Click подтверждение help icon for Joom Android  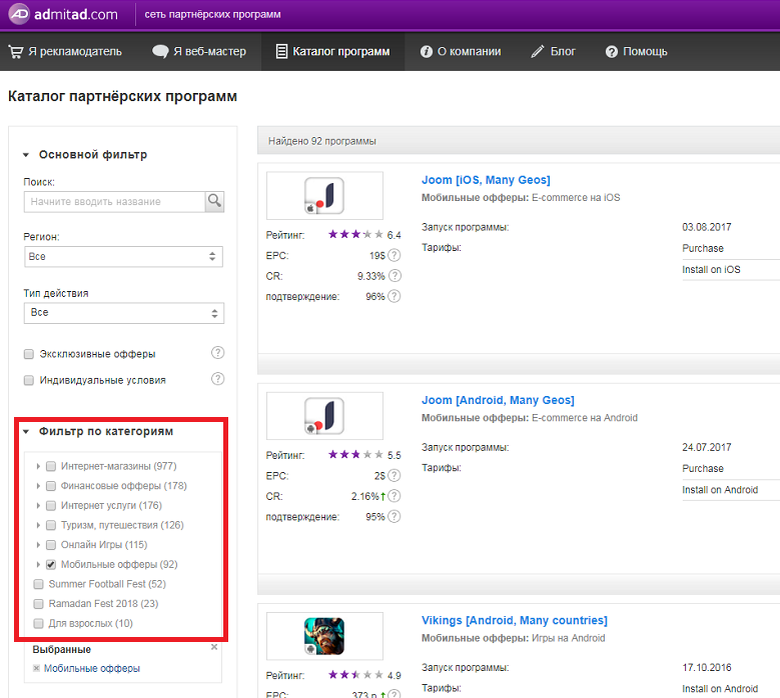(394, 516)
